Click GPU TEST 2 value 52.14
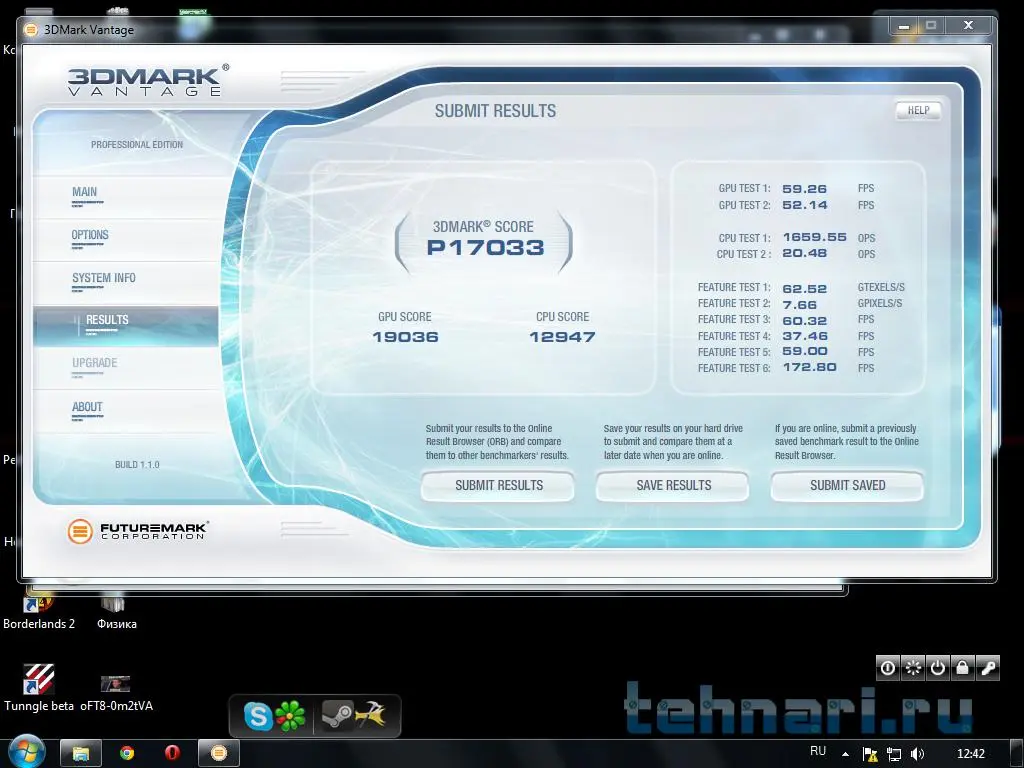1024x768 pixels. click(x=805, y=205)
